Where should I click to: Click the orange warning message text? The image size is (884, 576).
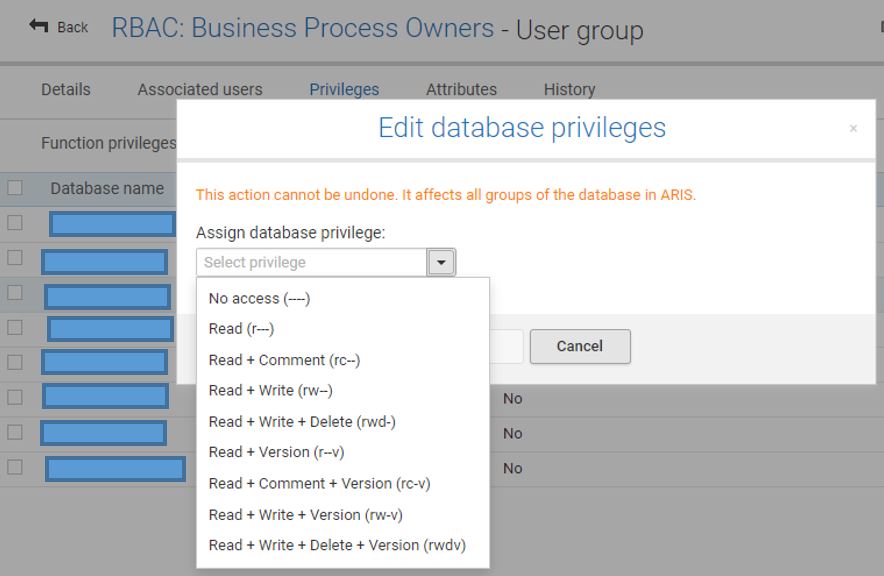click(x=446, y=195)
